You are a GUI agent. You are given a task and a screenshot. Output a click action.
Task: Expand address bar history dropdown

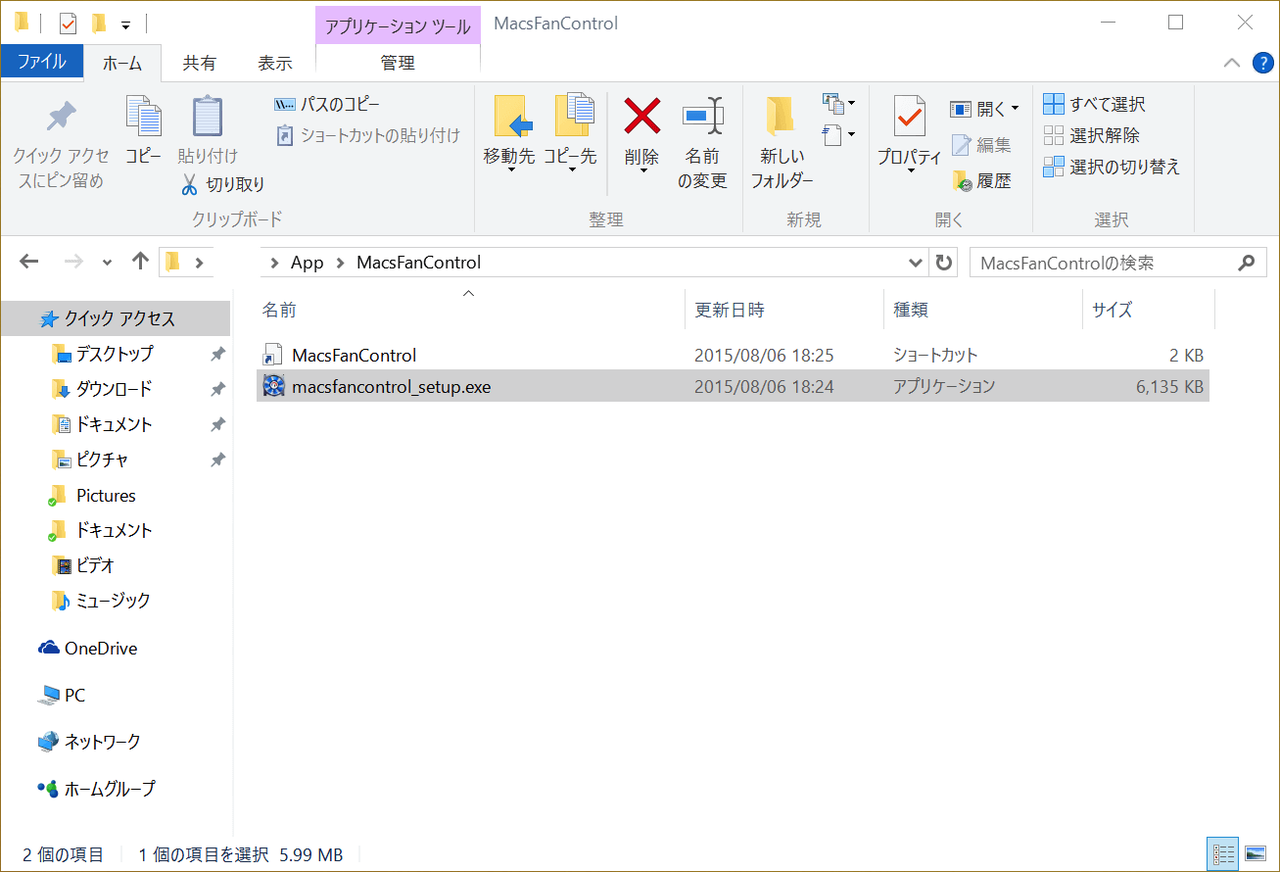point(915,263)
